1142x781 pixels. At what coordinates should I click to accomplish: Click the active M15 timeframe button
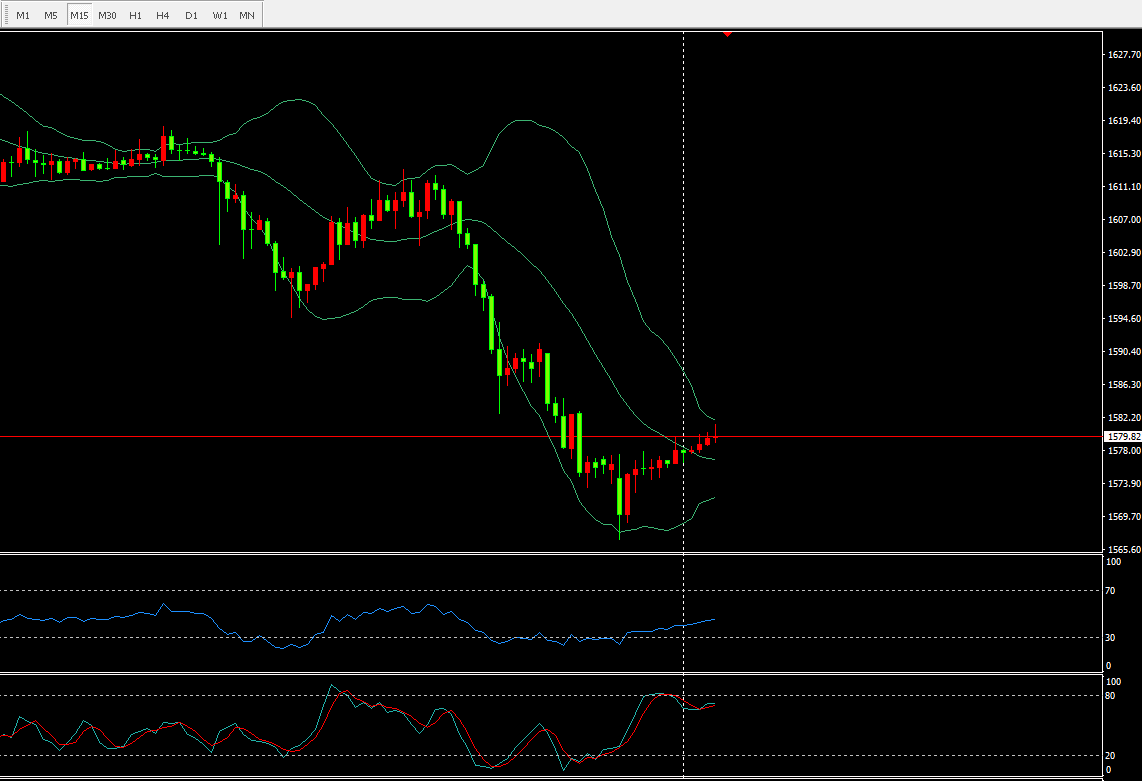(79, 15)
